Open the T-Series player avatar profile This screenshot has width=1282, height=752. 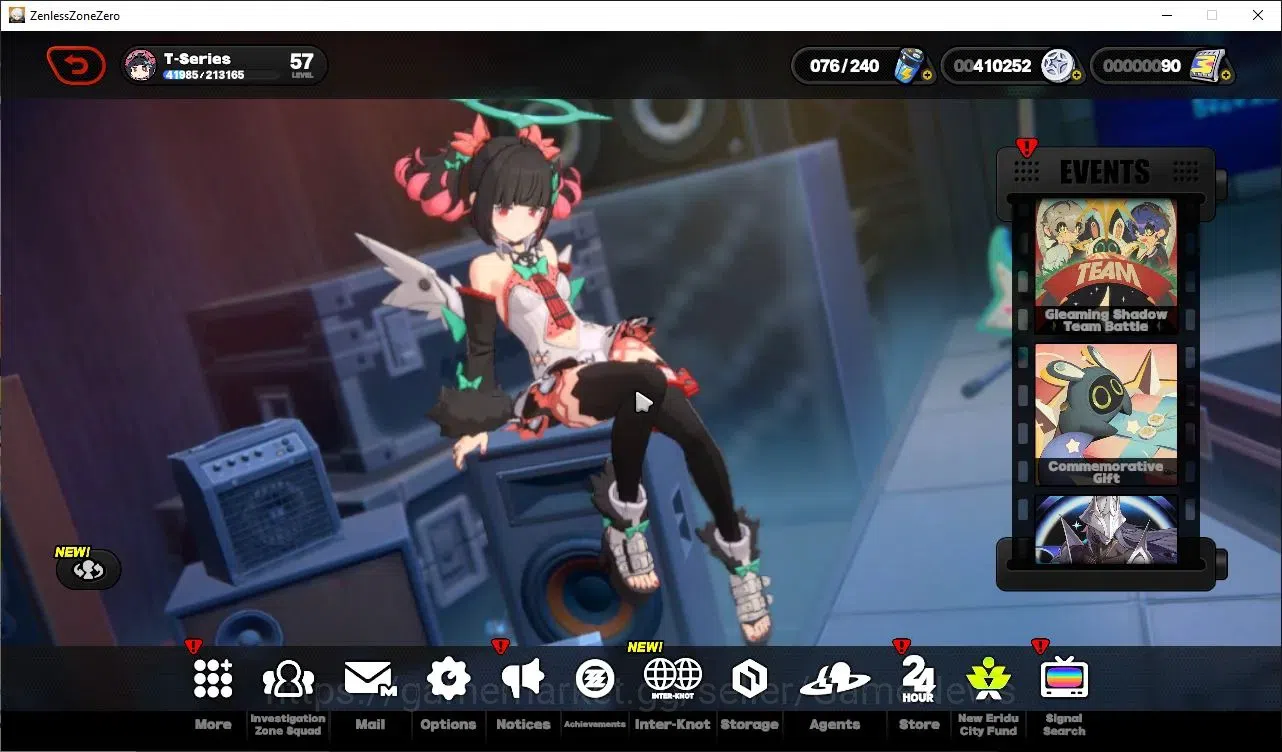pos(140,66)
